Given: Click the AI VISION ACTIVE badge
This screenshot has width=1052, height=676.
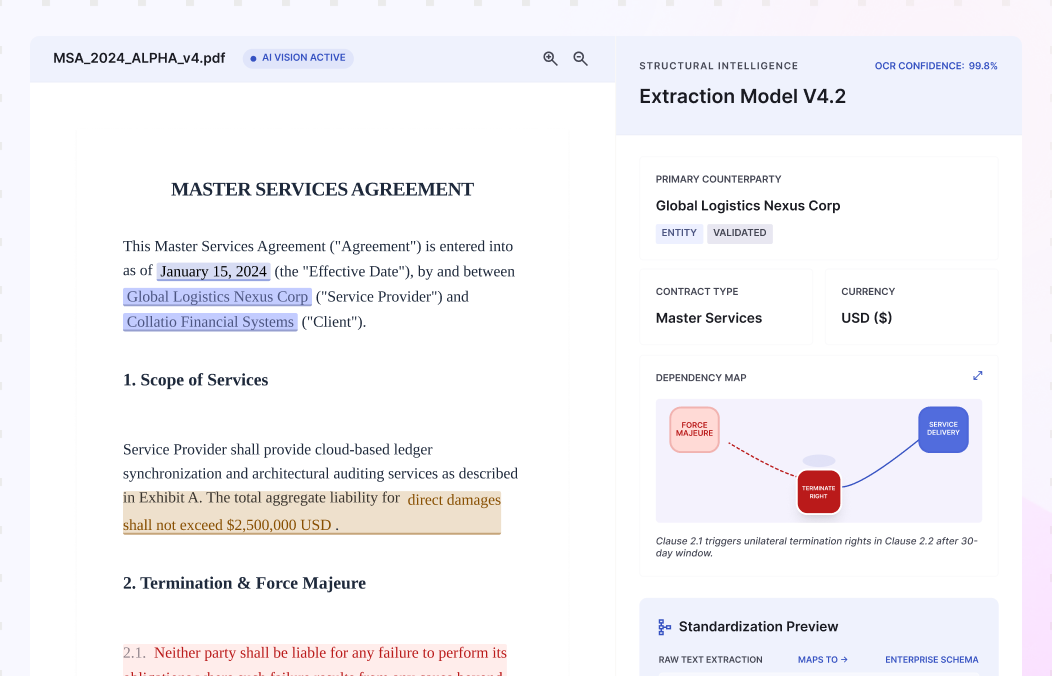Looking at the screenshot, I should pos(298,58).
